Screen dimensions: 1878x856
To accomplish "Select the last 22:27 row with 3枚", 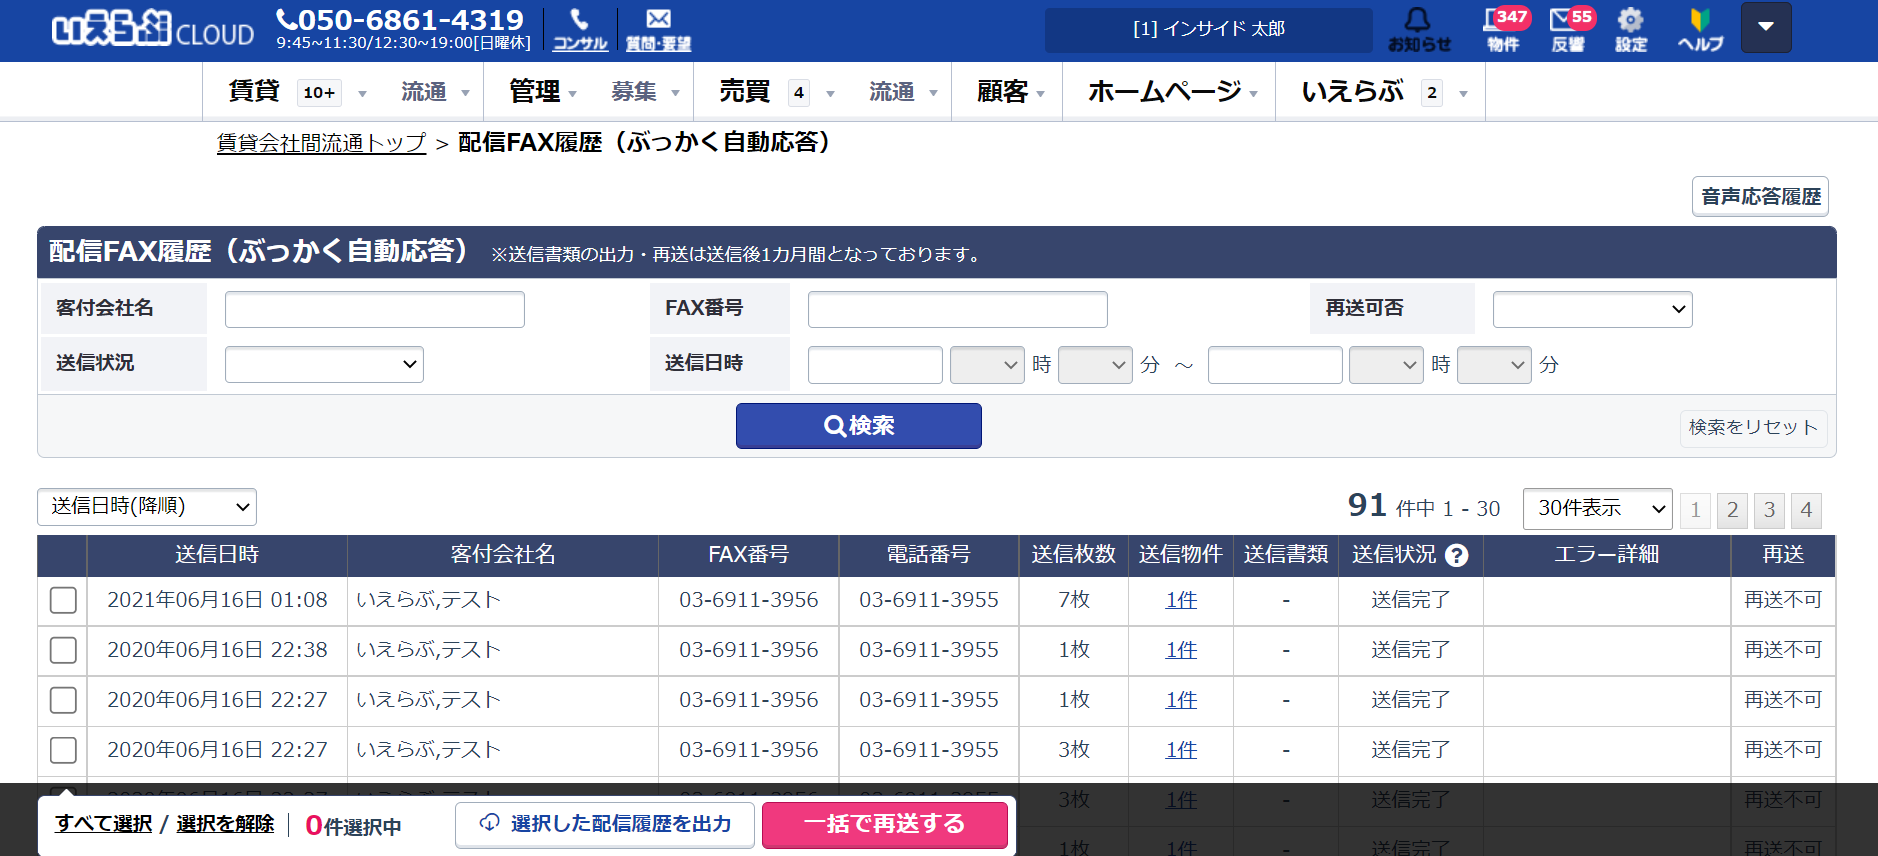I will (63, 750).
